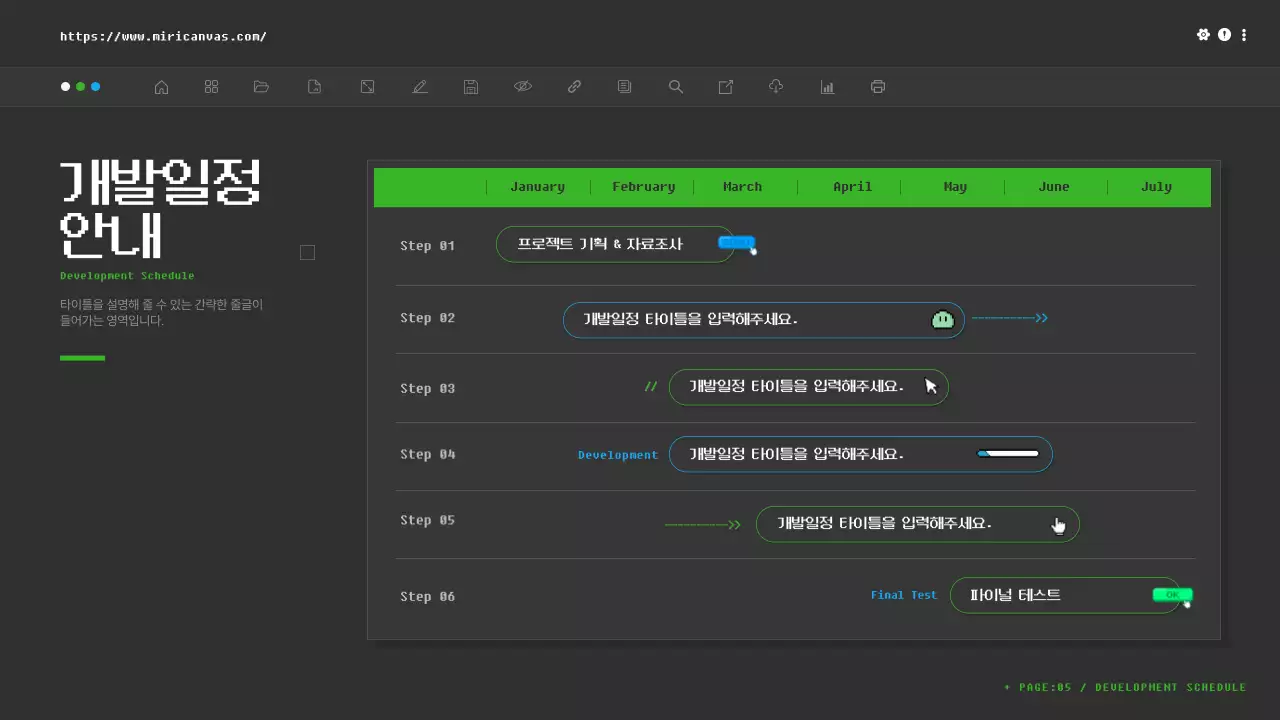Open the grid view icon
The image size is (1280, 720).
[211, 87]
